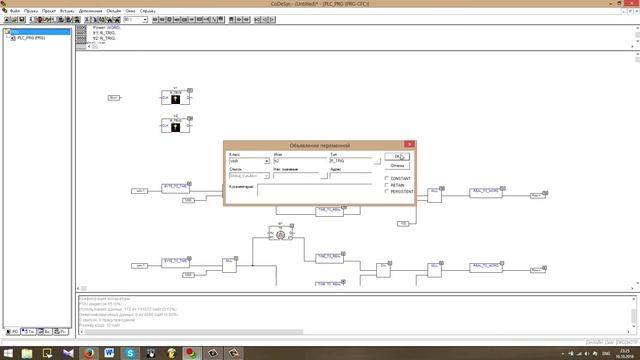640x360 pixels.
Task: Enable the CONSTANT checkbox
Action: tap(387, 178)
